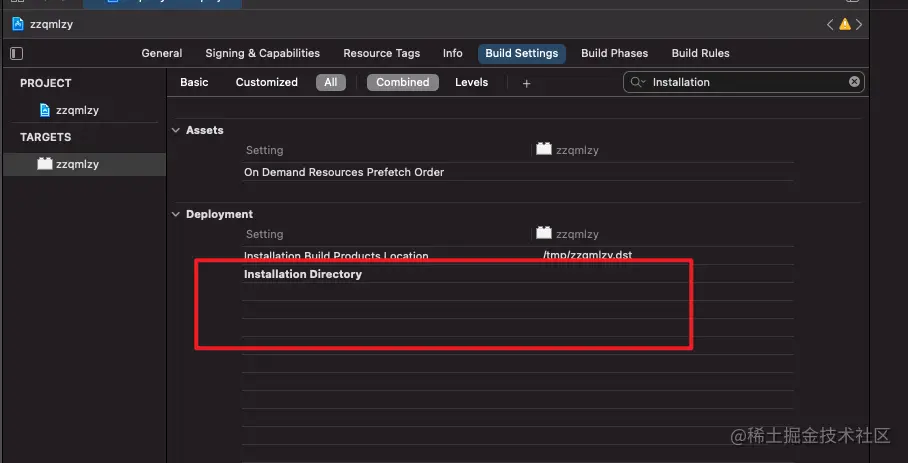This screenshot has width=908, height=463.
Task: Click the yellow warning triangle icon
Action: pos(845,24)
